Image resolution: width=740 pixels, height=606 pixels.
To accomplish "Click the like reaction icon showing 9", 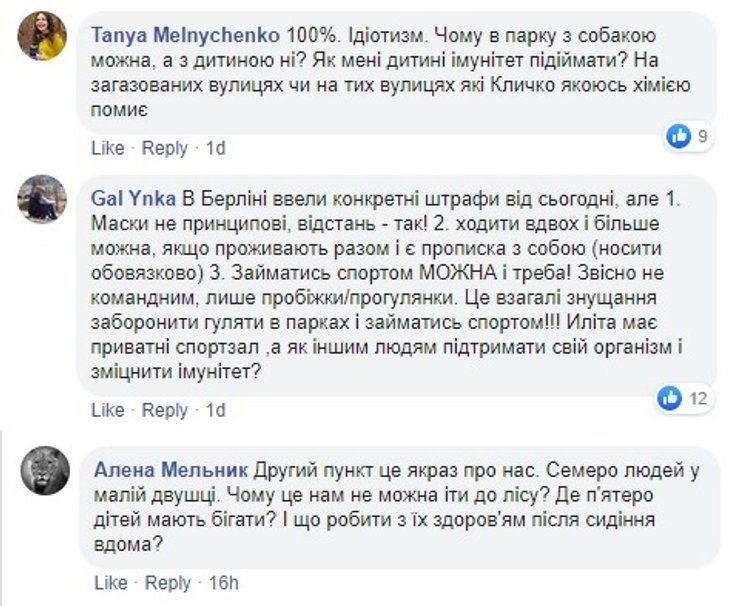I will [x=680, y=135].
